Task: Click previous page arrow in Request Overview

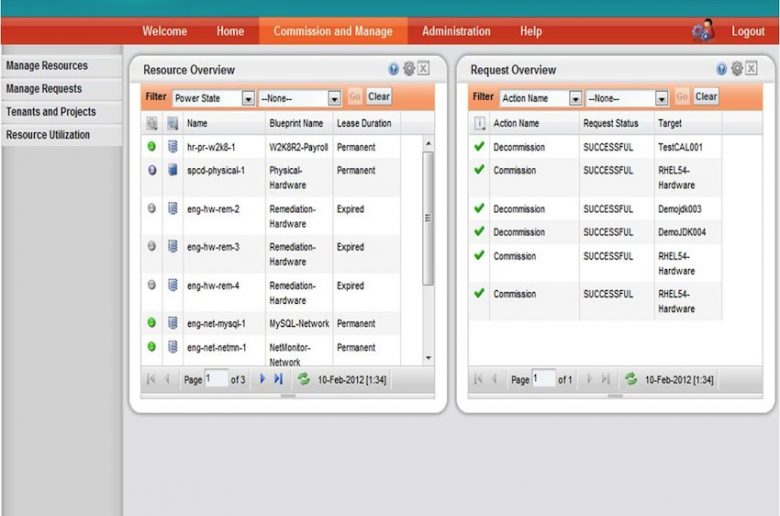Action: point(494,379)
